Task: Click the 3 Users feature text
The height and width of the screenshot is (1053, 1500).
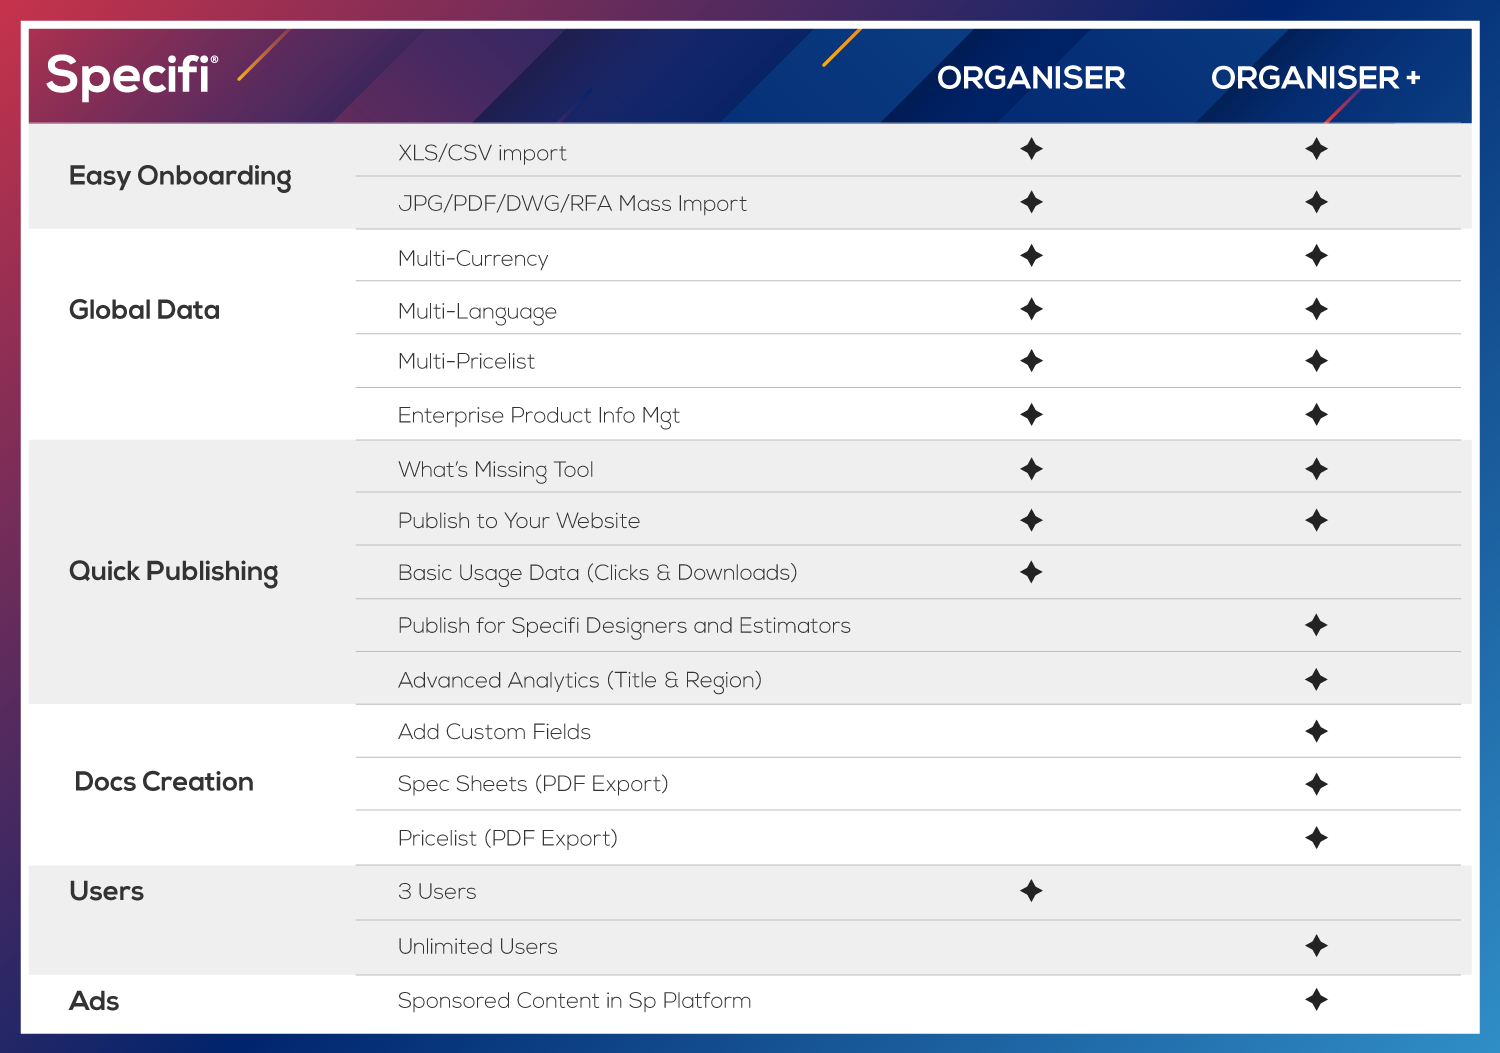Action: tap(437, 892)
